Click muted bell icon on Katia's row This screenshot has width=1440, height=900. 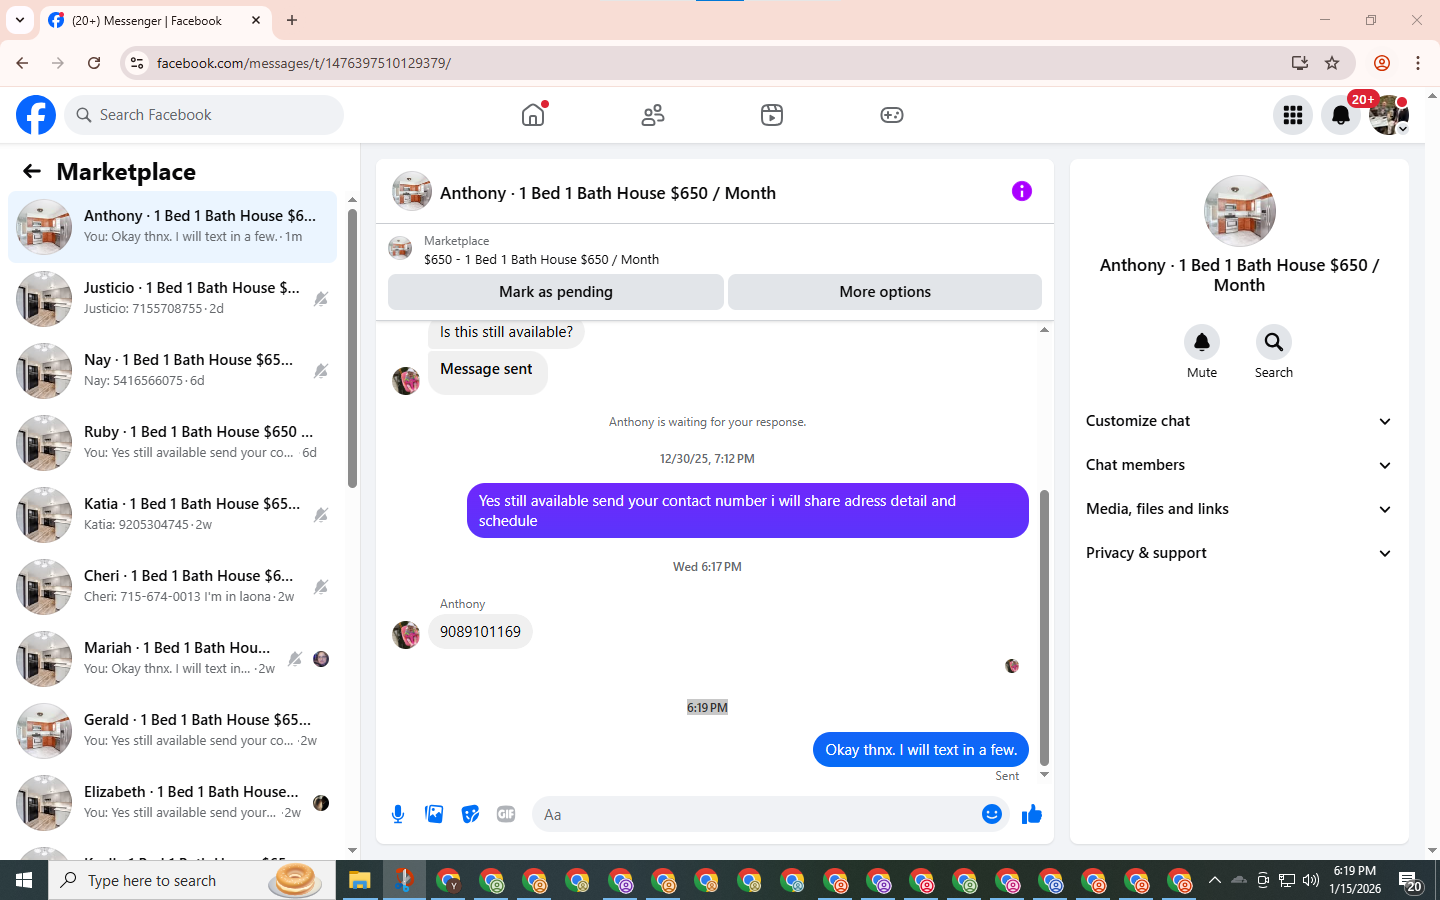coord(321,515)
